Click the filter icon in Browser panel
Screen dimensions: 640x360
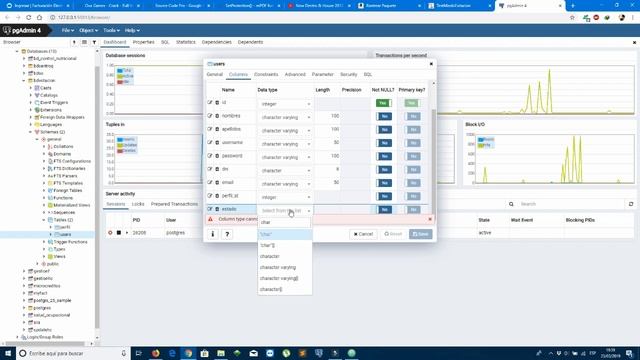click(x=94, y=42)
